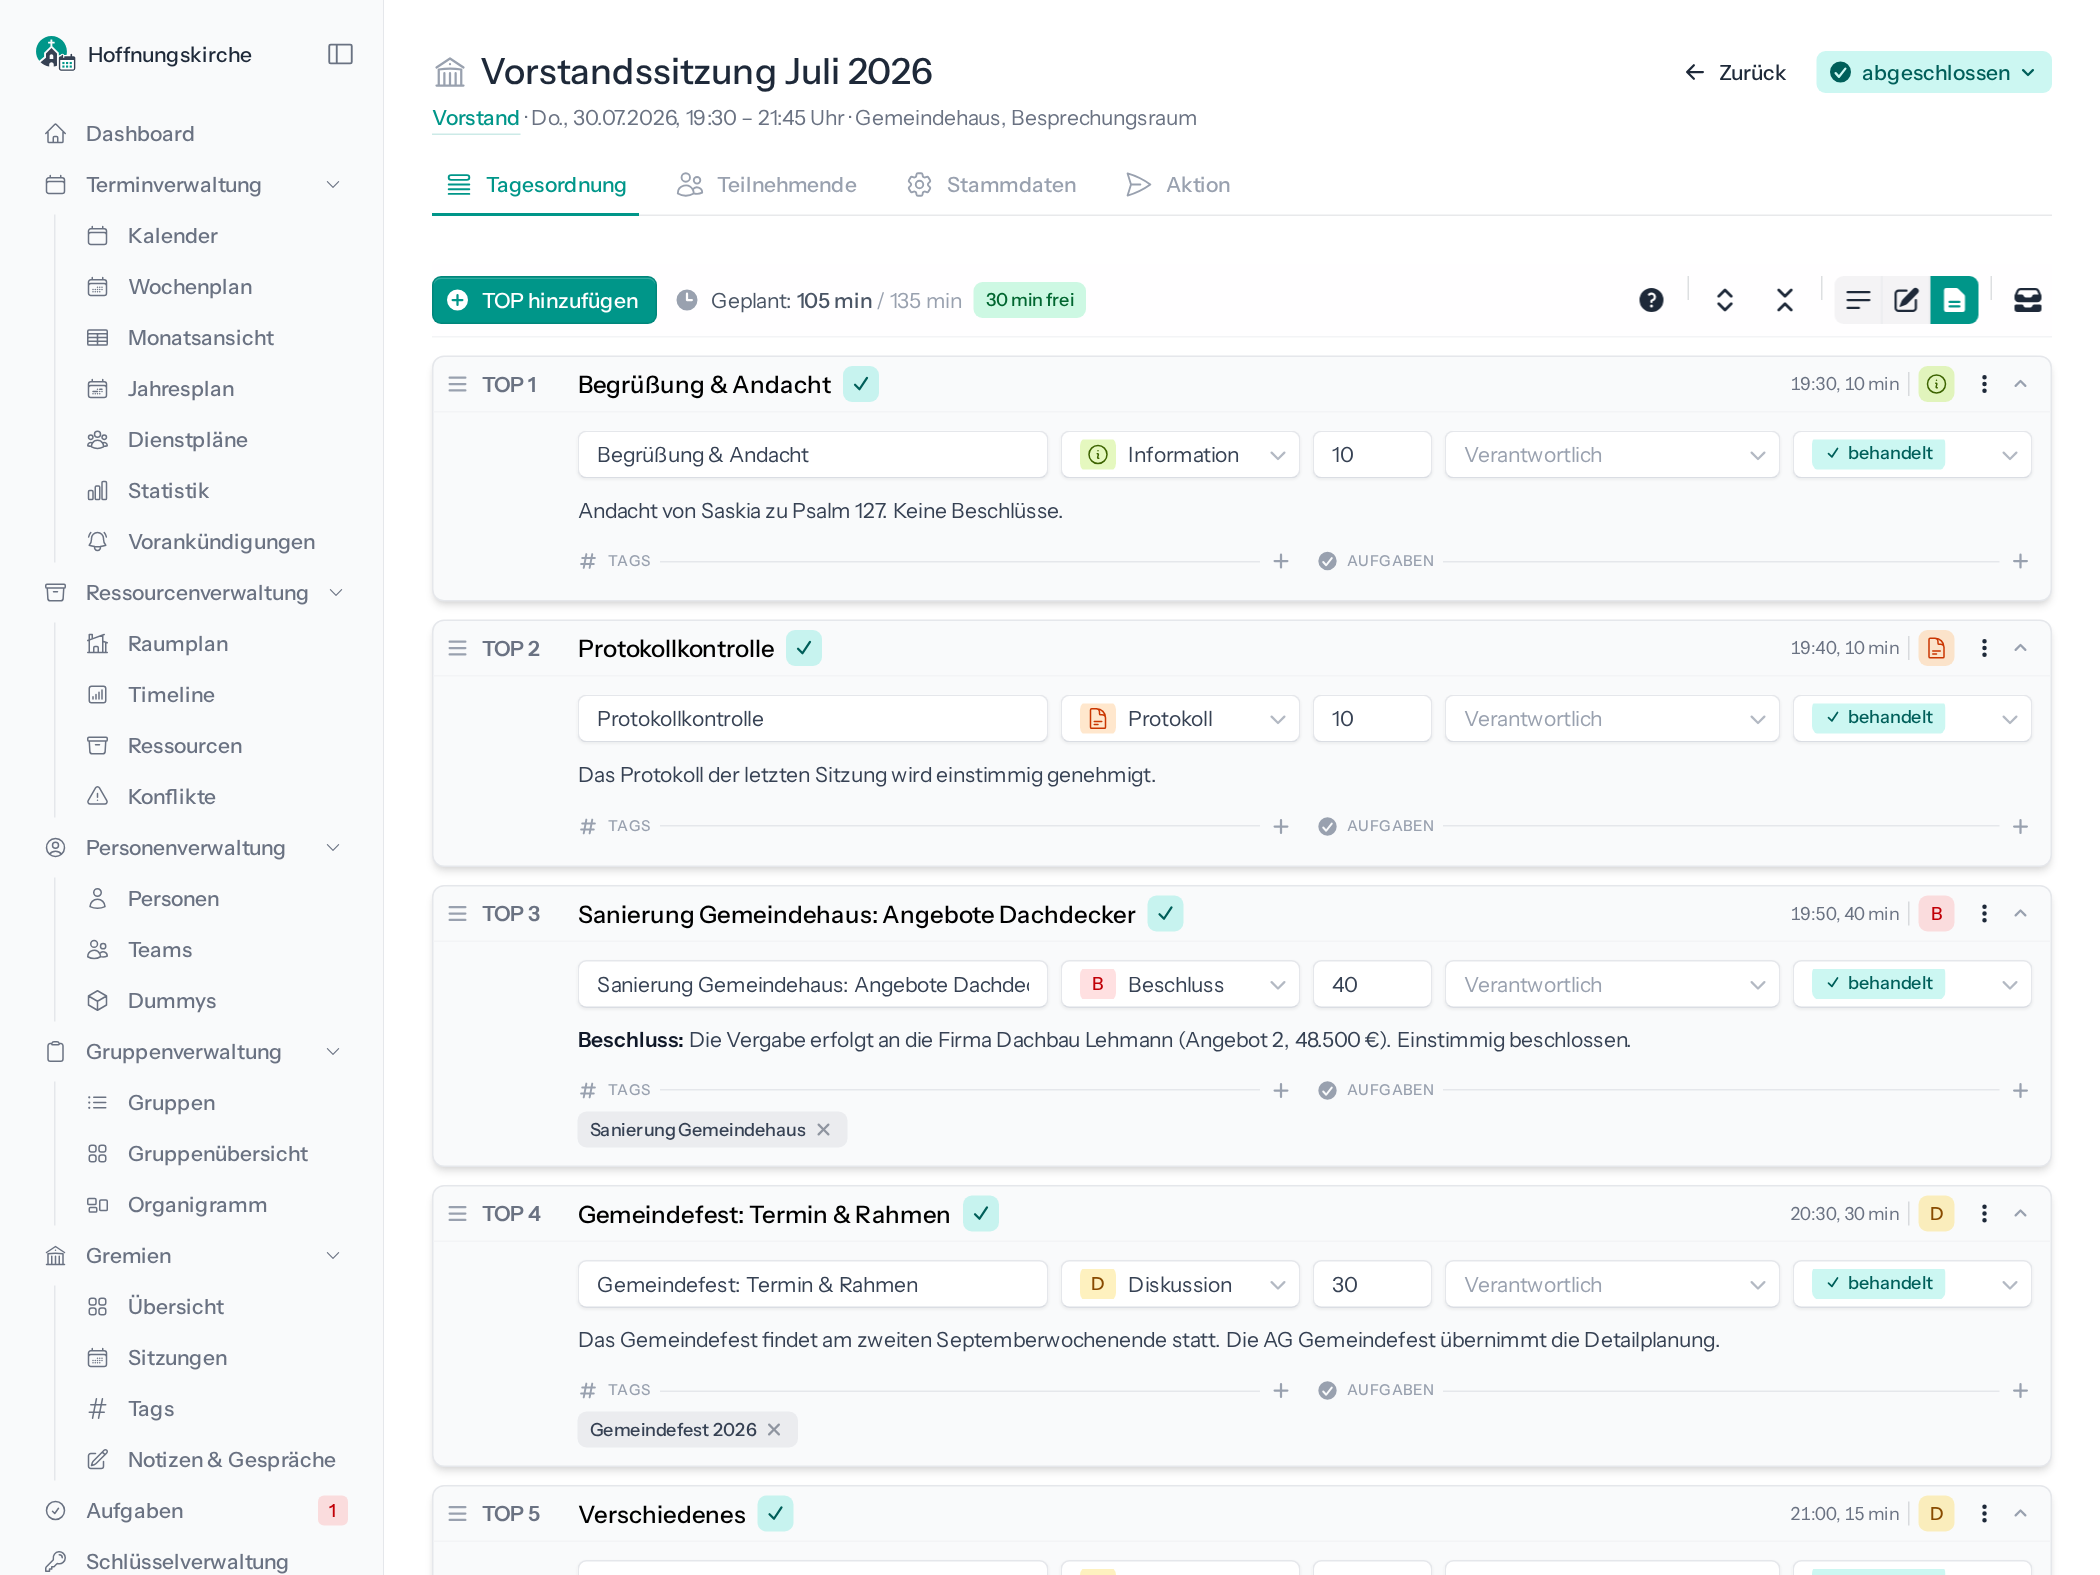Expand all agenda items icon
This screenshot has height=1575, width=2100.
(x=1724, y=300)
